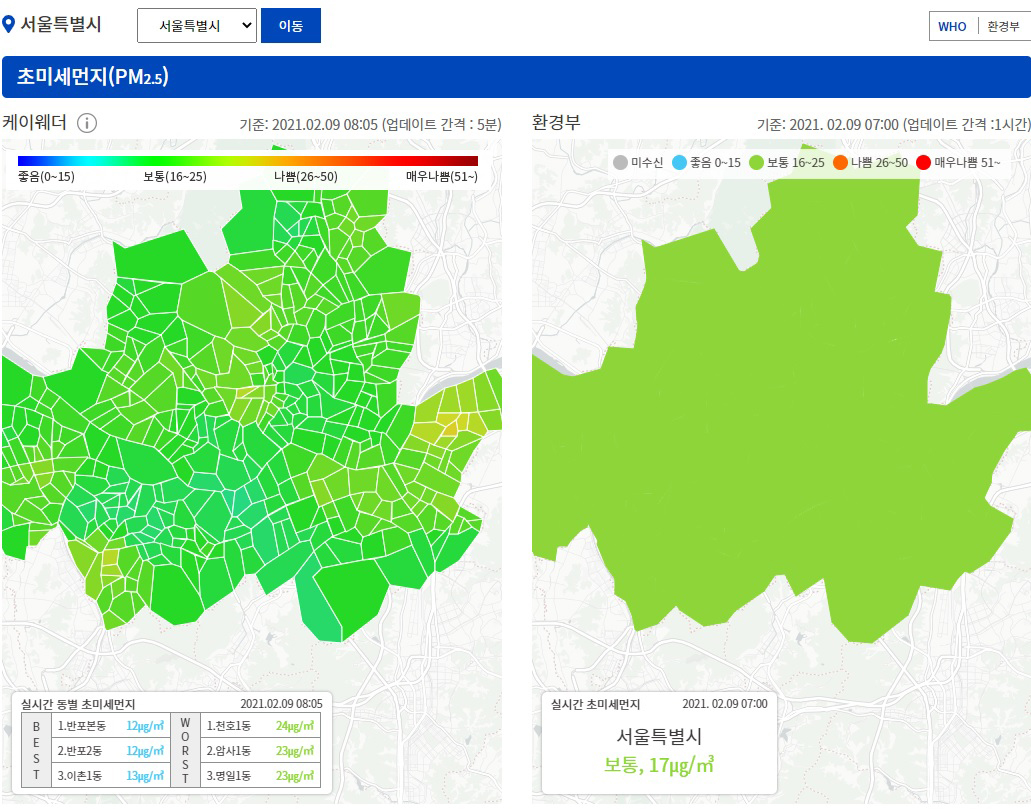The width and height of the screenshot is (1031, 809).
Task: Select 3.명일1동 in the WORST list
Action: point(231,776)
